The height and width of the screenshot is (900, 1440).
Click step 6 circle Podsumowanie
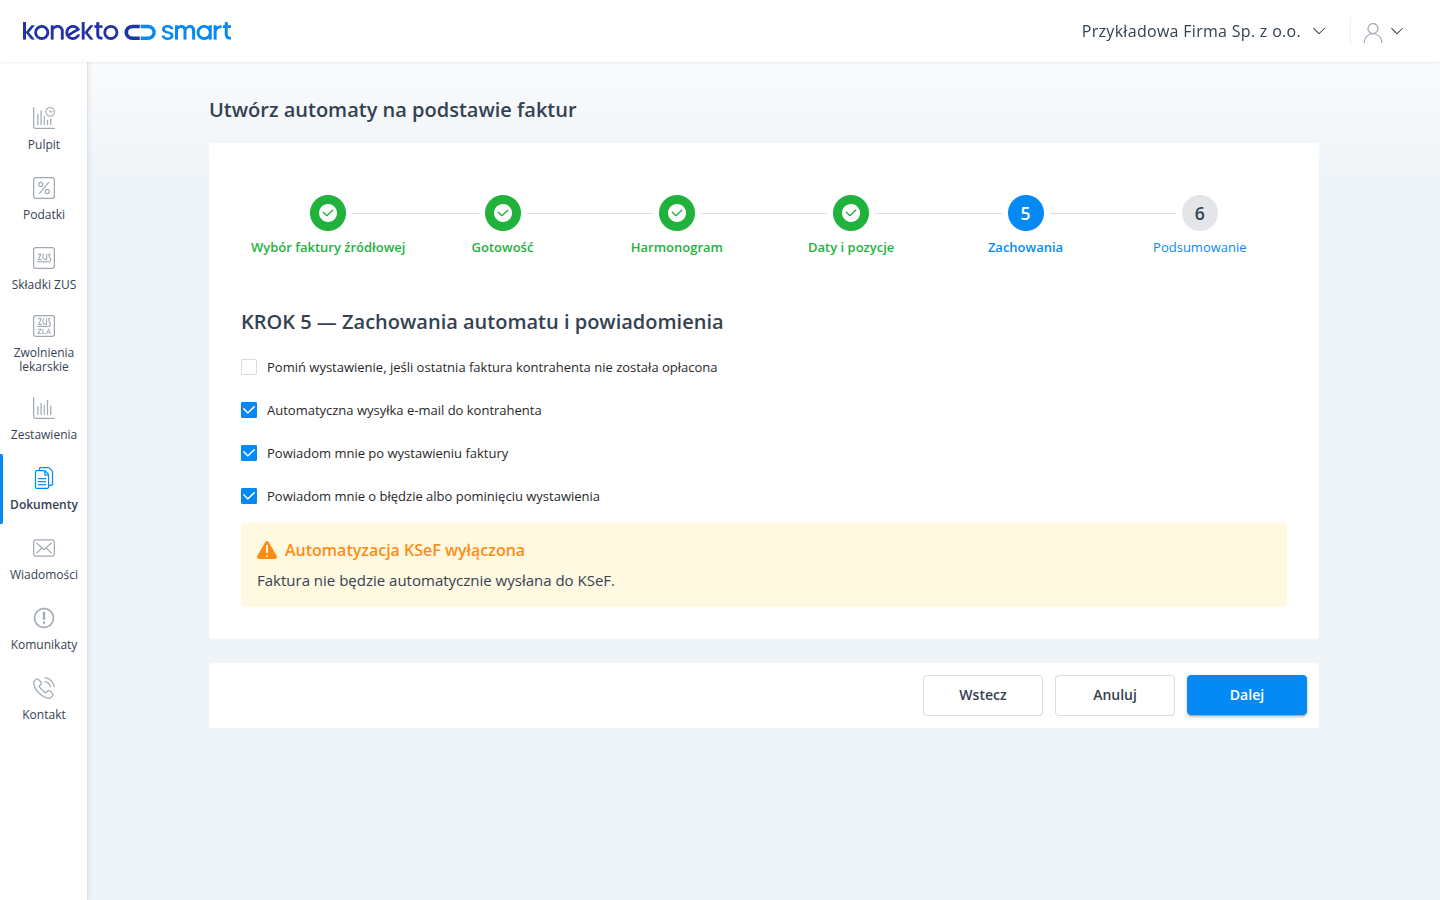1200,213
